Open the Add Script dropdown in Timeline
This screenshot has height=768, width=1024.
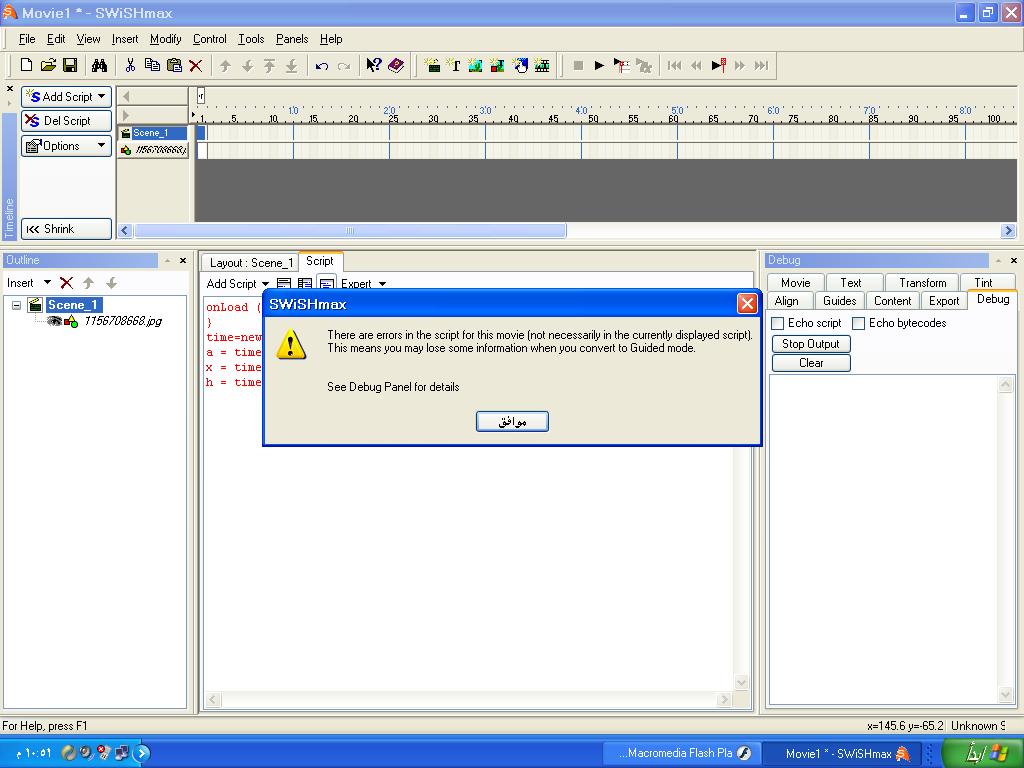pos(67,97)
